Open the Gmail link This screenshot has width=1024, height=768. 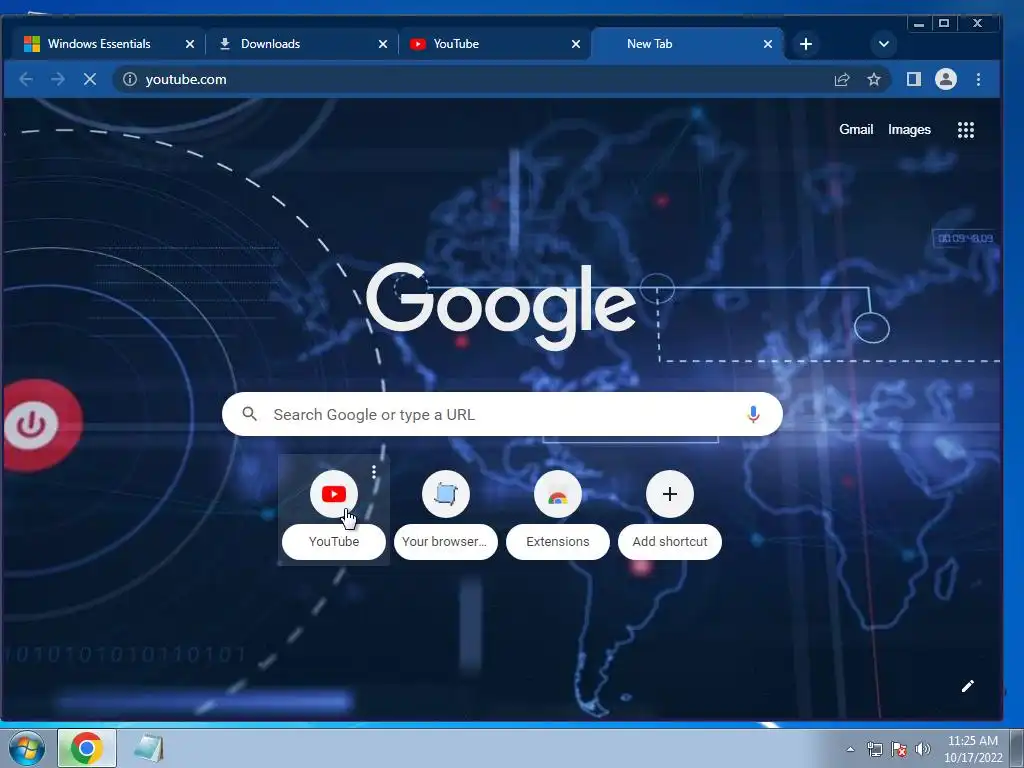coord(856,129)
